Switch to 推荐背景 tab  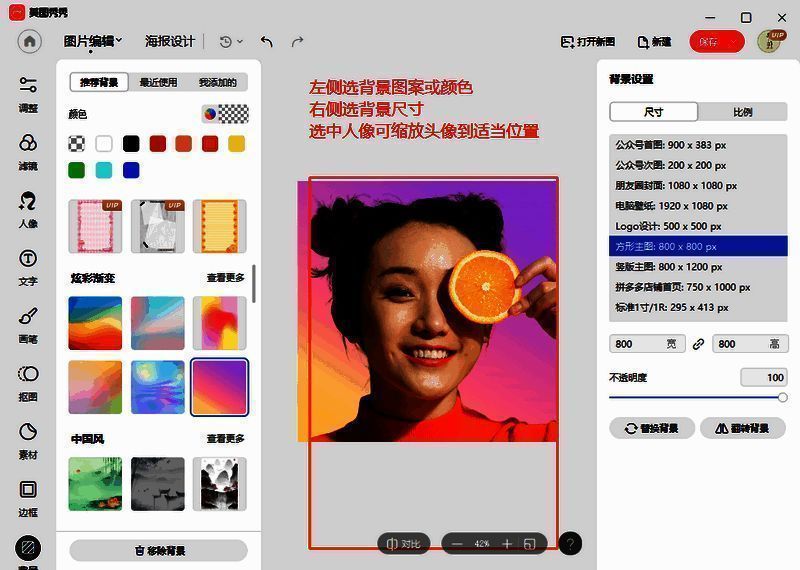(x=99, y=82)
